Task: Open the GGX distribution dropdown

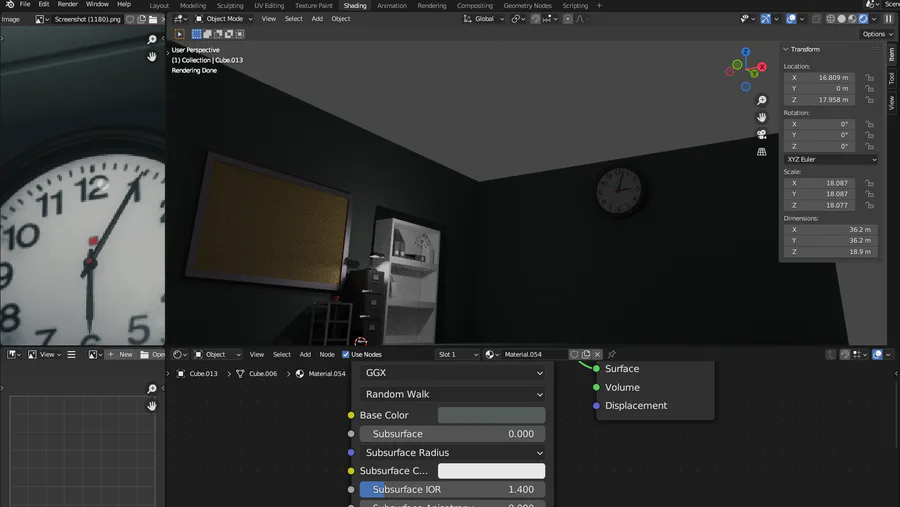Action: (452, 373)
